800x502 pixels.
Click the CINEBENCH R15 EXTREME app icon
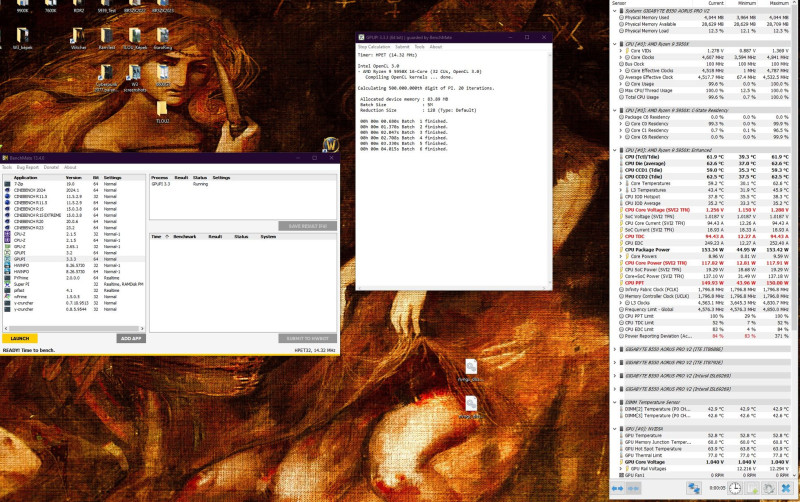(x=7, y=215)
